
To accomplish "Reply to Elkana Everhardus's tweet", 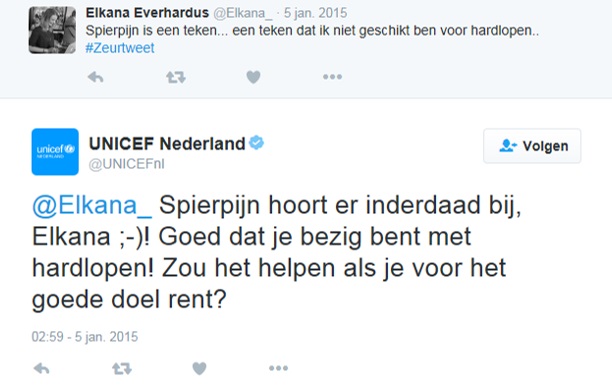I will [96, 77].
